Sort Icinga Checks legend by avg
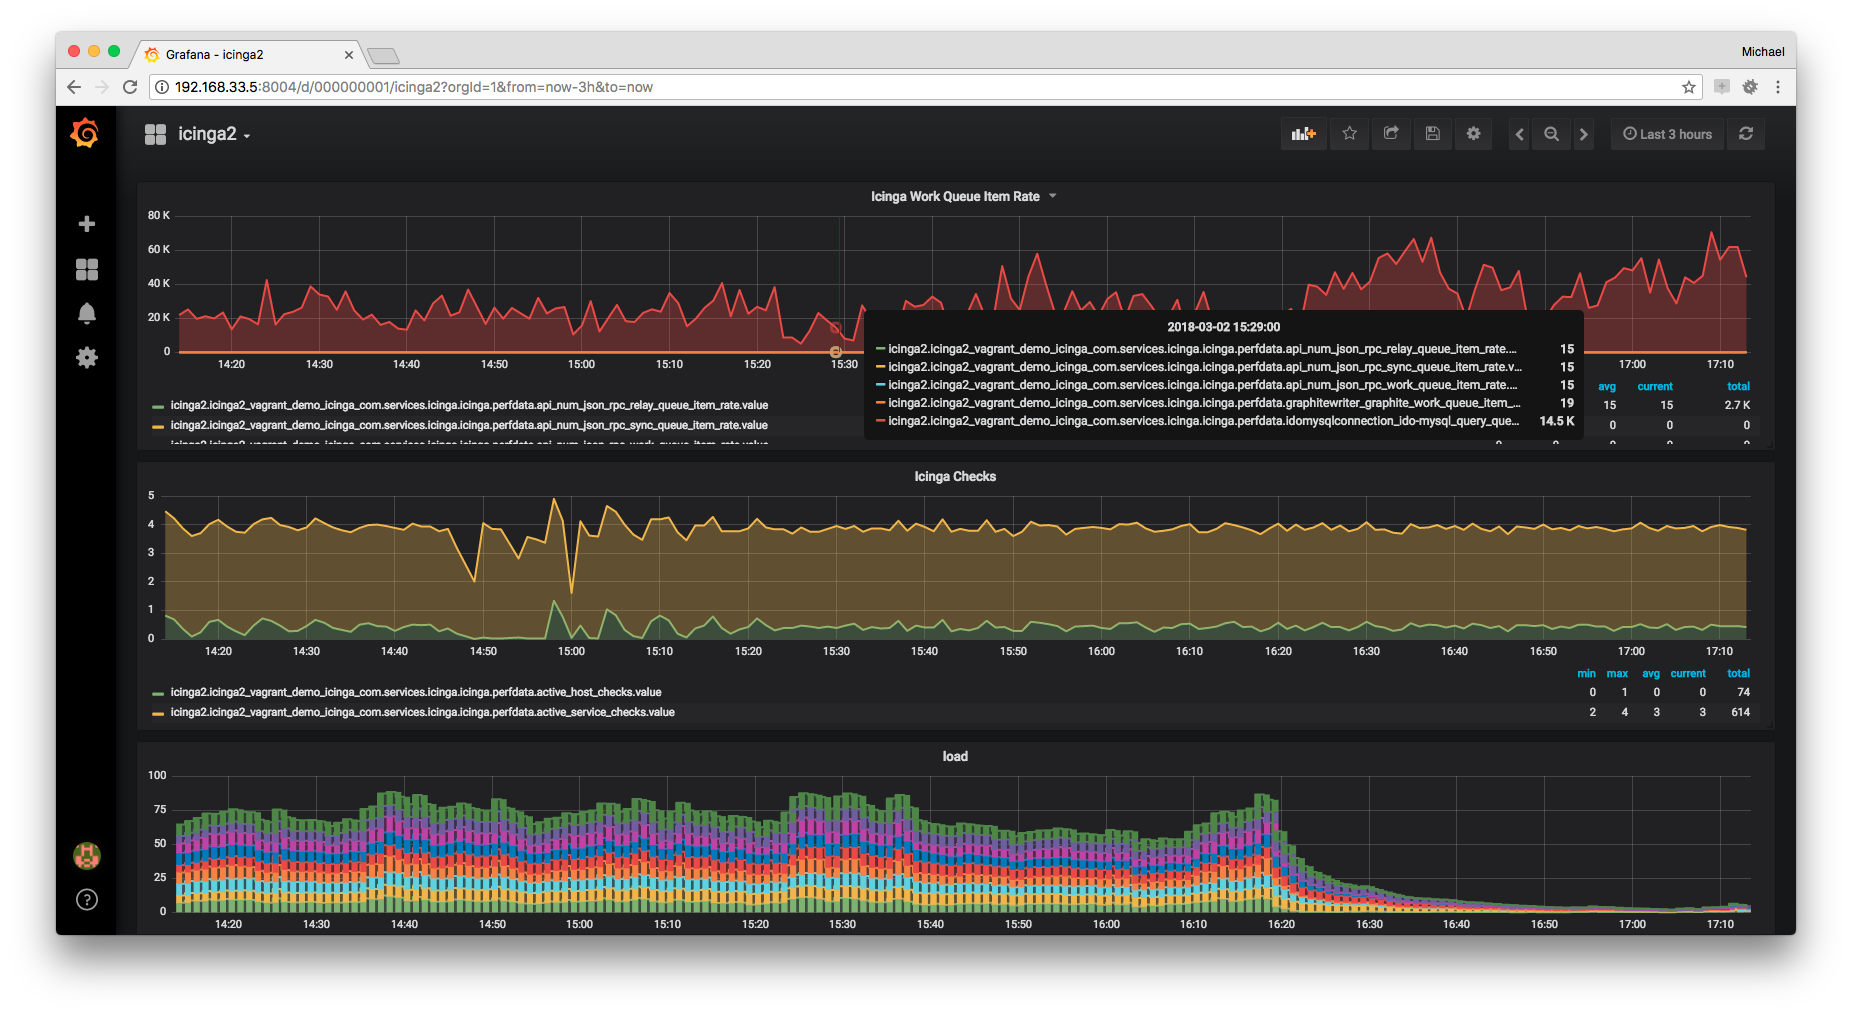 pos(1650,674)
